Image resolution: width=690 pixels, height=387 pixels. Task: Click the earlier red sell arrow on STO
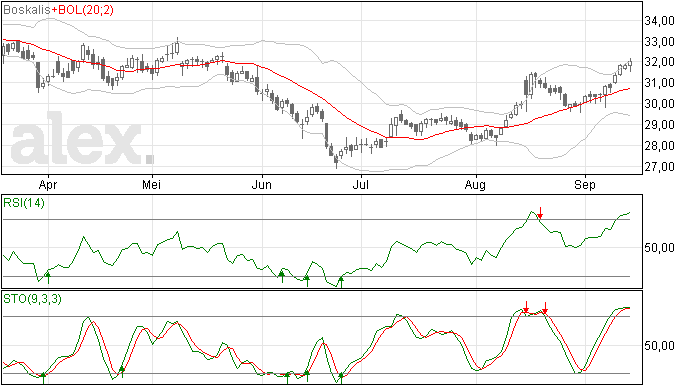coord(526,307)
